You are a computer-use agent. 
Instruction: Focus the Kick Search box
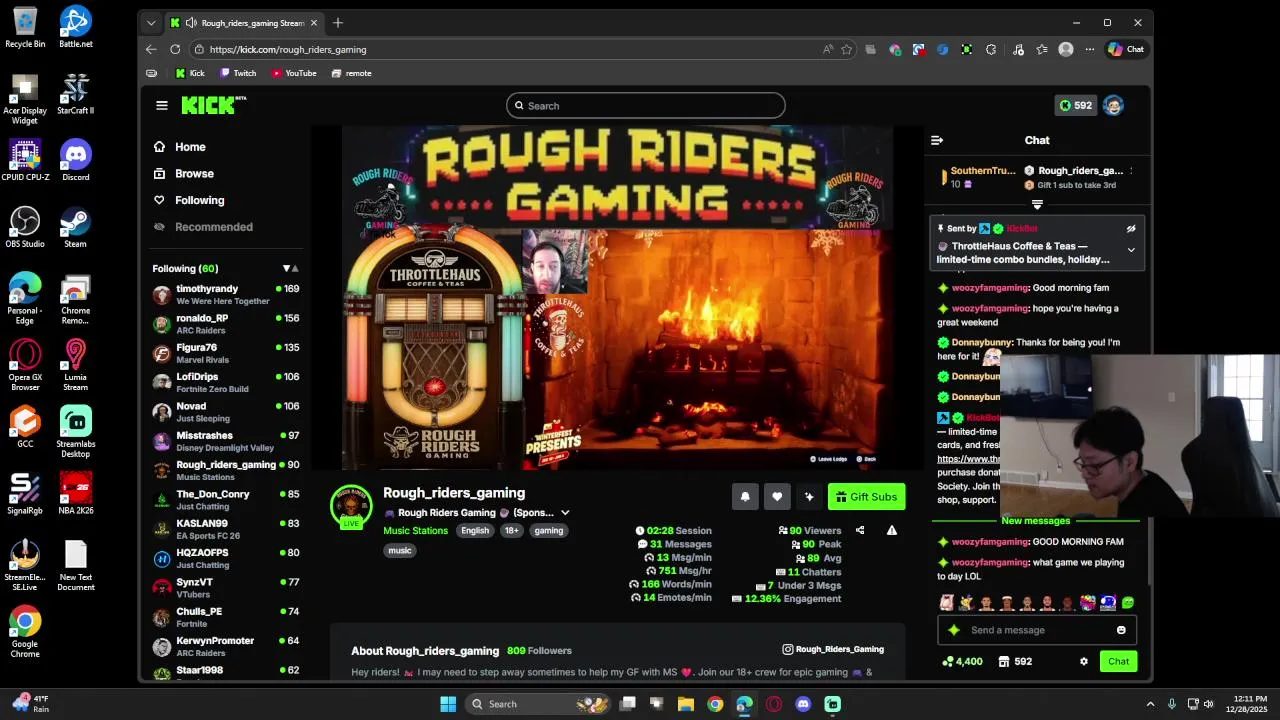(x=646, y=105)
